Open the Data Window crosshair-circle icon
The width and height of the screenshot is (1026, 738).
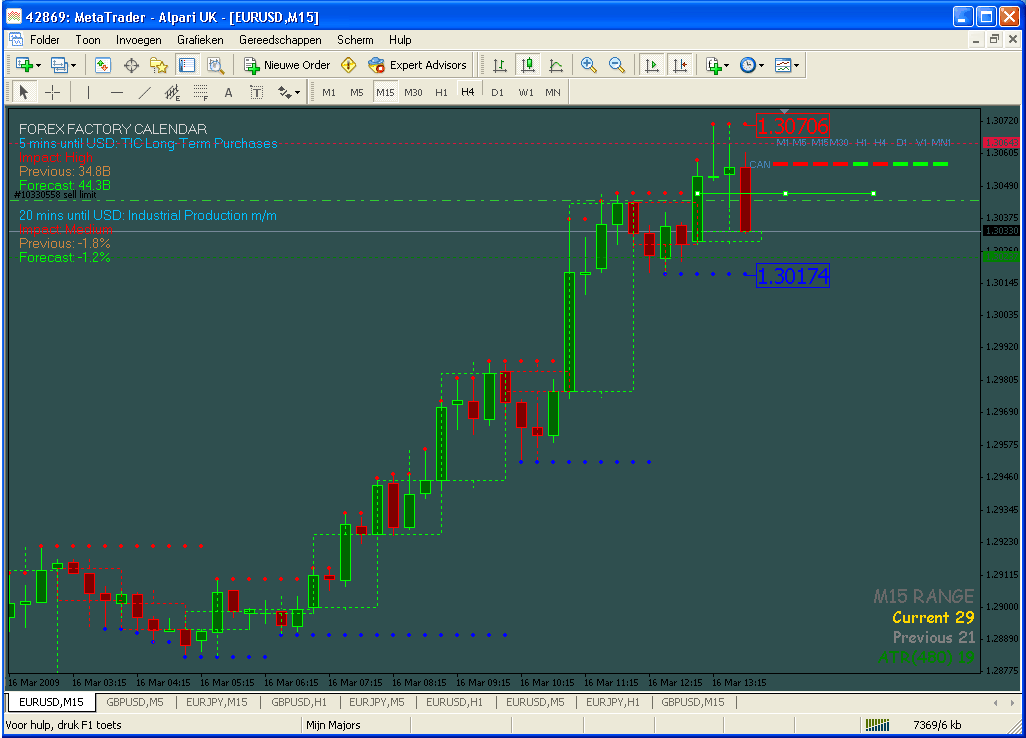click(132, 65)
